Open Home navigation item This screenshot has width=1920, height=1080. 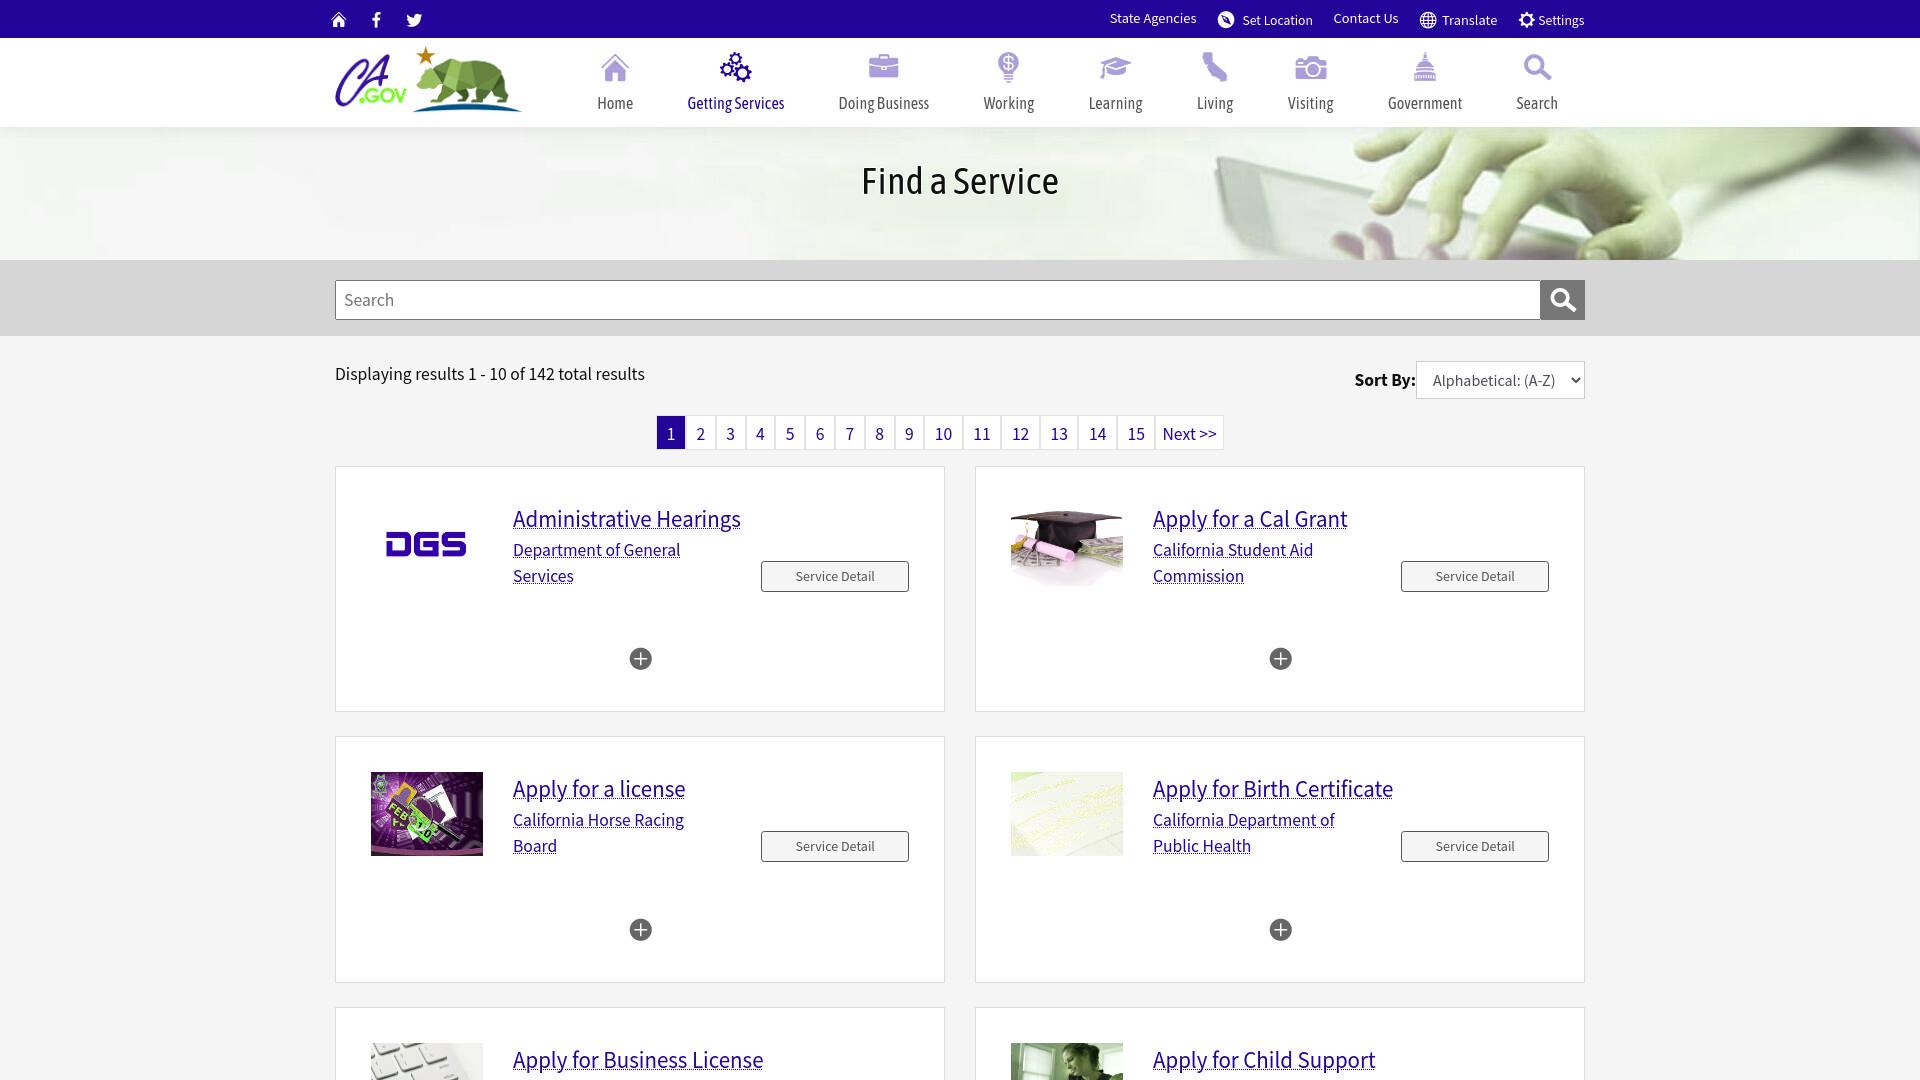615,82
